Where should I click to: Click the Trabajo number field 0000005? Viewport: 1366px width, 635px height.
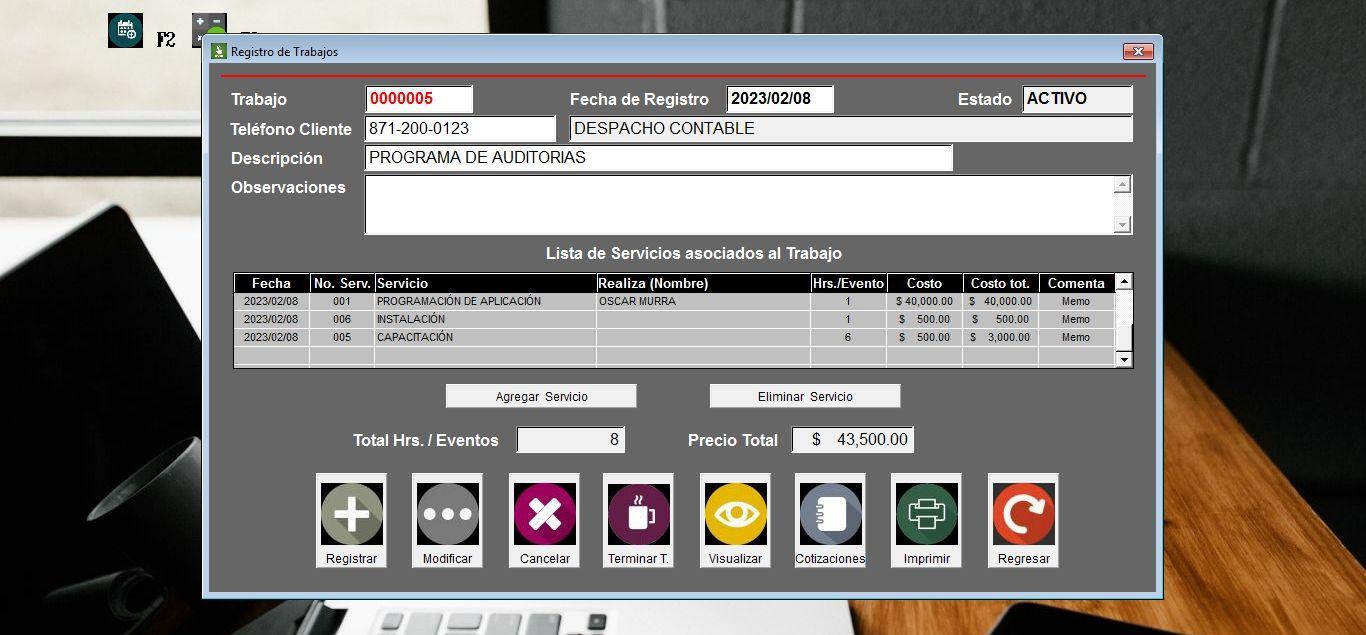coord(419,99)
